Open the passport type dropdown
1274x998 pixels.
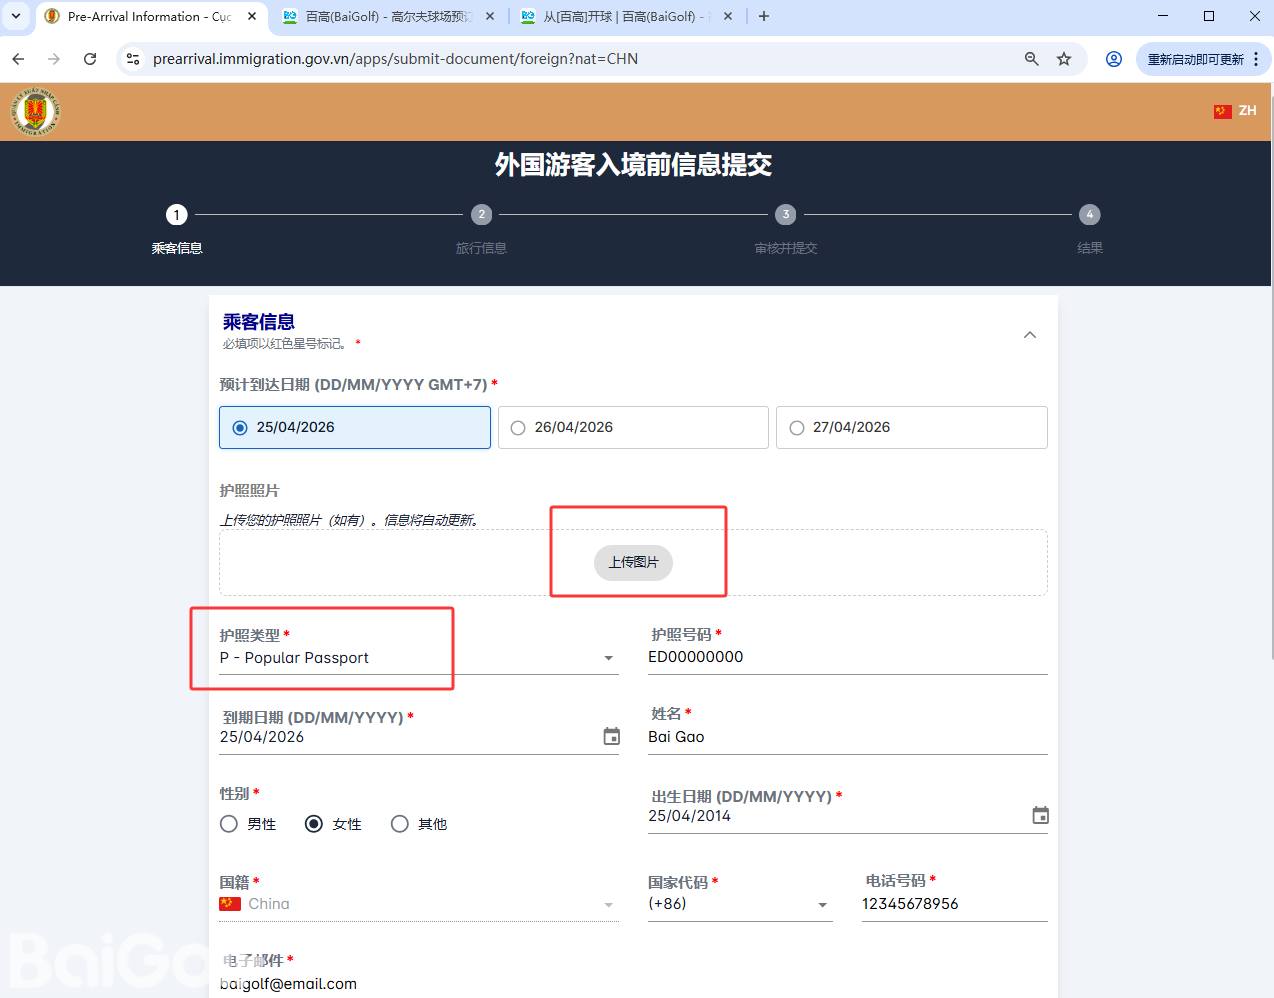click(x=418, y=658)
